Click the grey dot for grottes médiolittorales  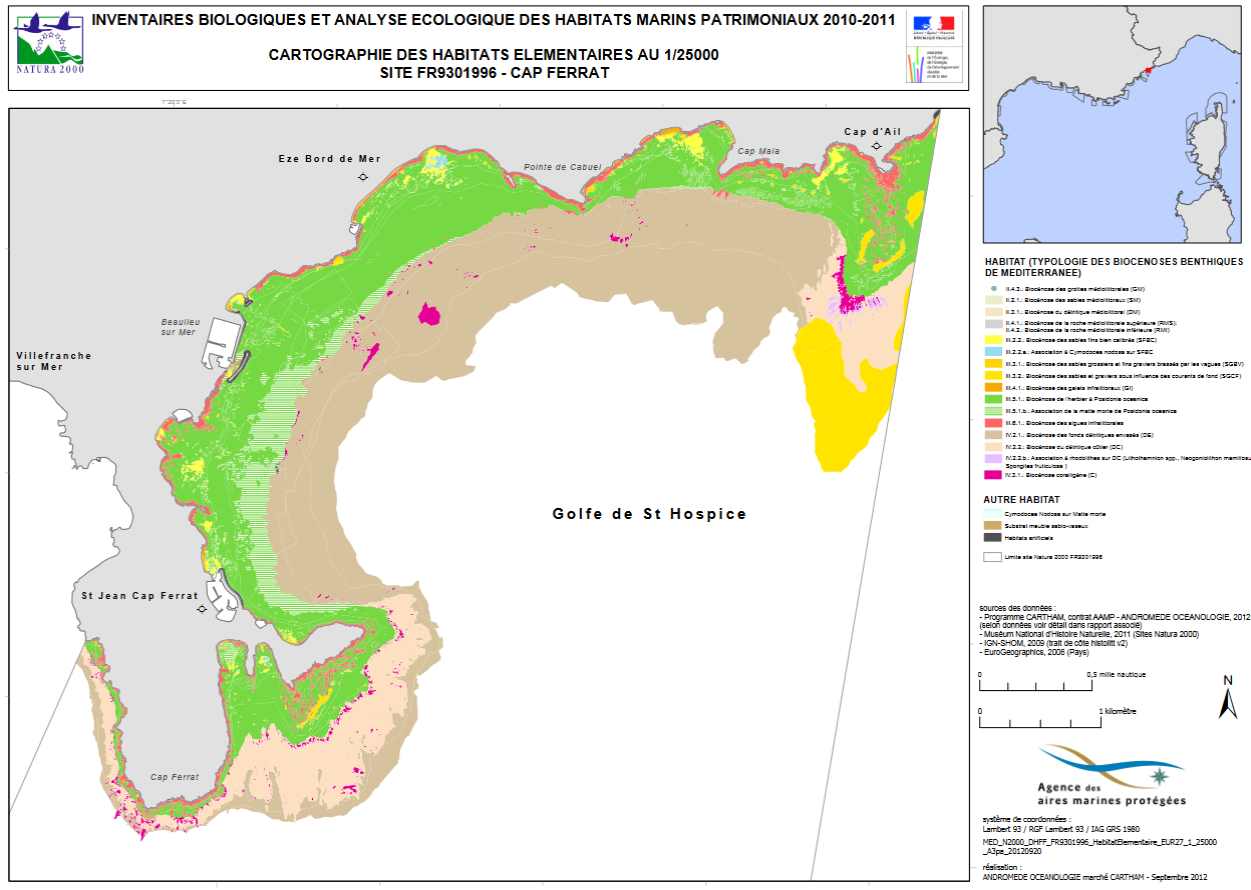click(x=994, y=289)
